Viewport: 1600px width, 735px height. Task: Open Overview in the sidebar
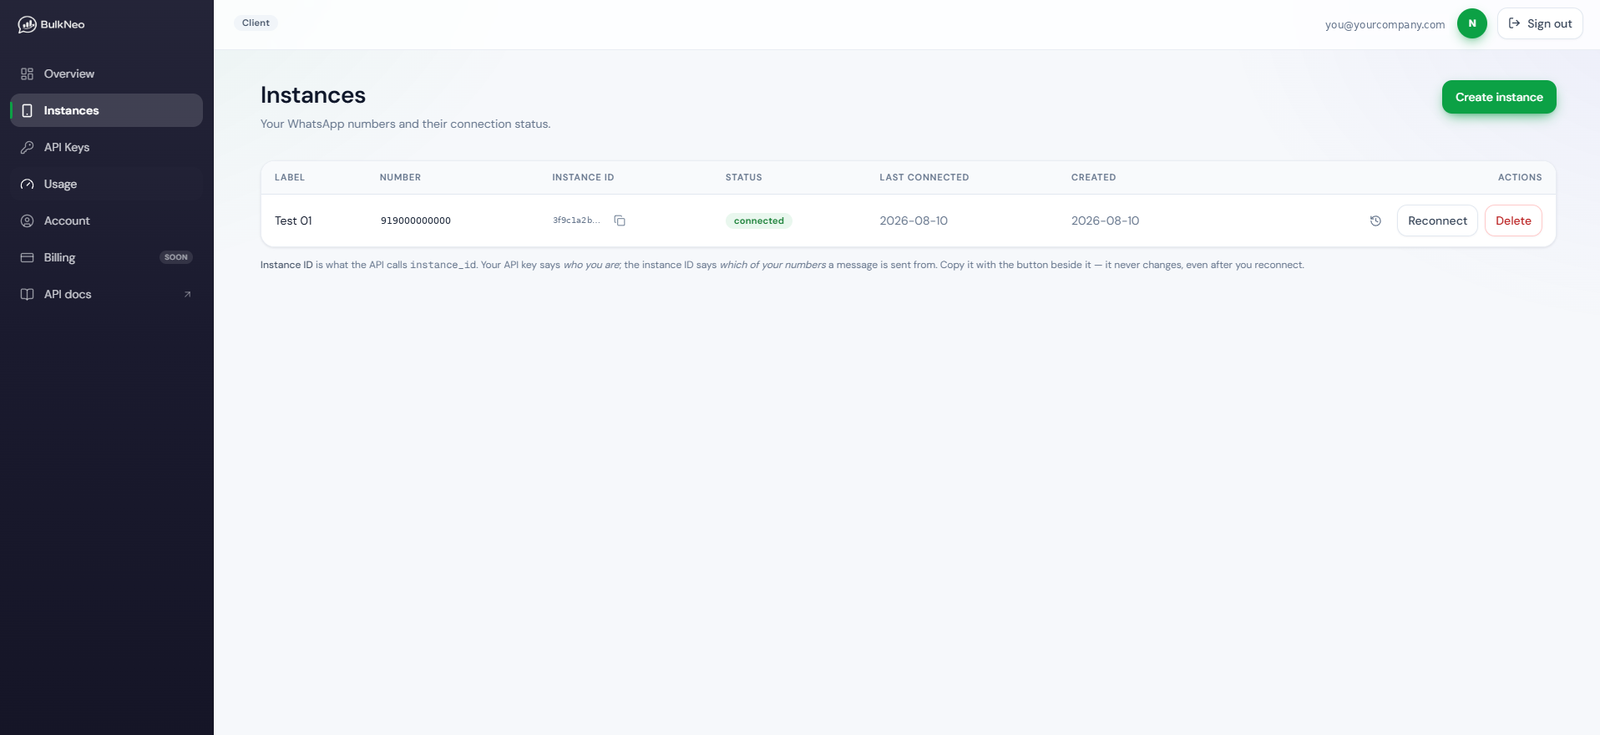click(x=106, y=74)
